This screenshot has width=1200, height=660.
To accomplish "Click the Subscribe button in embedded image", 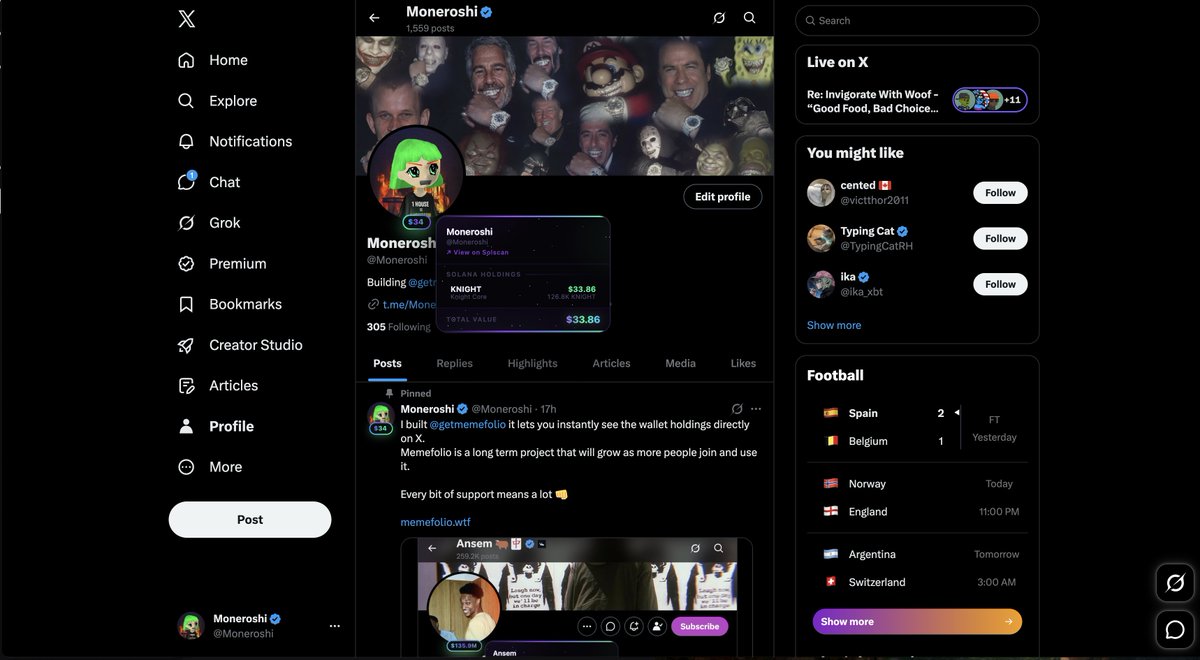I will tap(699, 626).
